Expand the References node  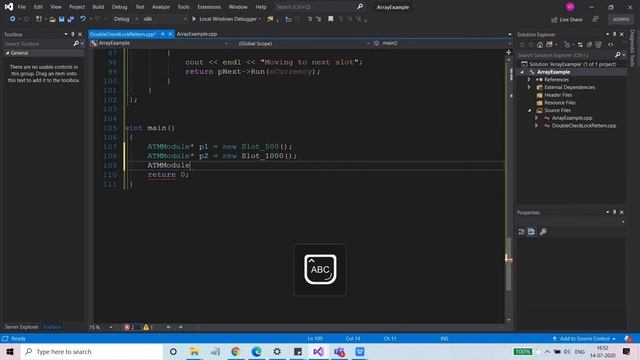click(529, 80)
